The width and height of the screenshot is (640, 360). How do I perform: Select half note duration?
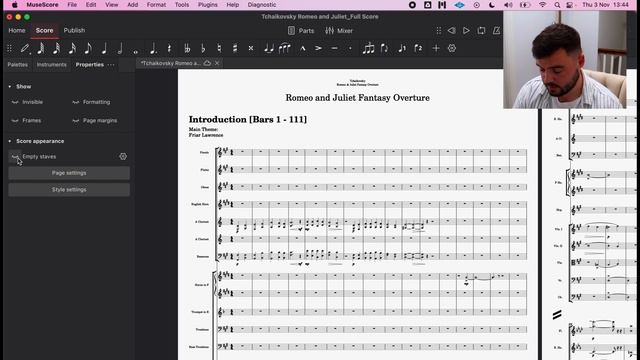120,49
